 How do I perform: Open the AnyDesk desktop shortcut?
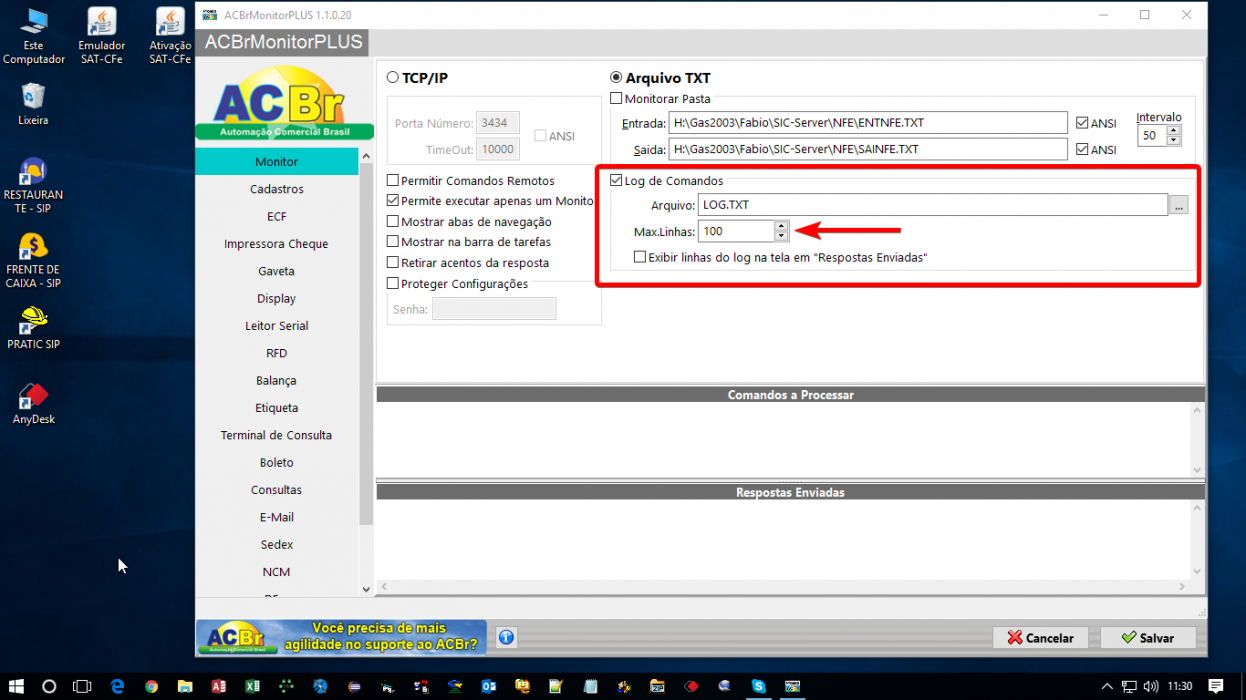pos(33,403)
